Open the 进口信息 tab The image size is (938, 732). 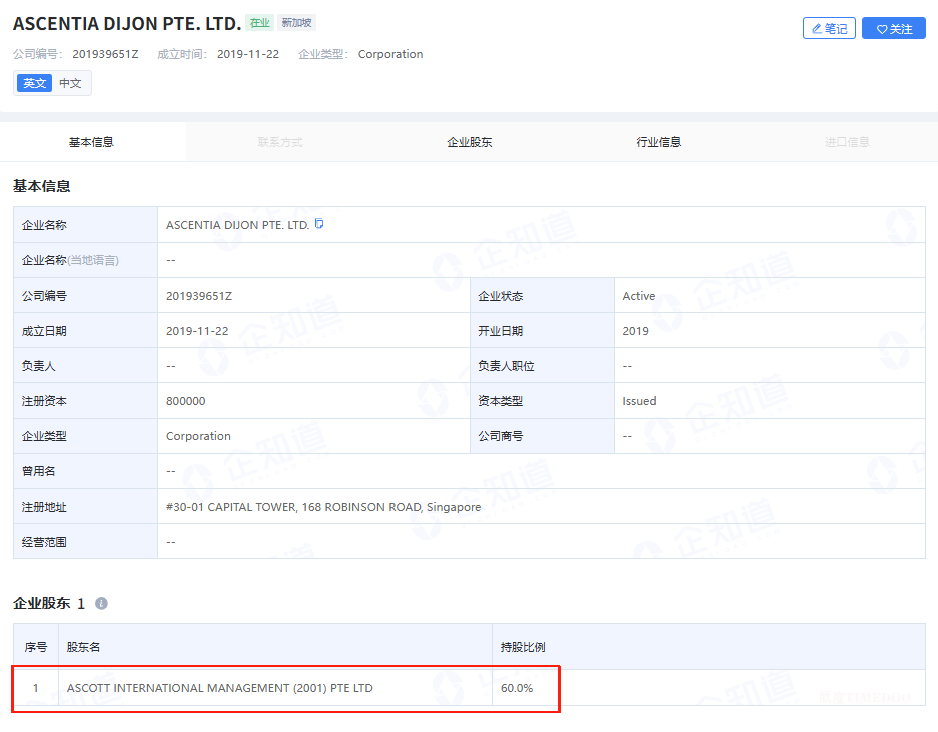[847, 142]
